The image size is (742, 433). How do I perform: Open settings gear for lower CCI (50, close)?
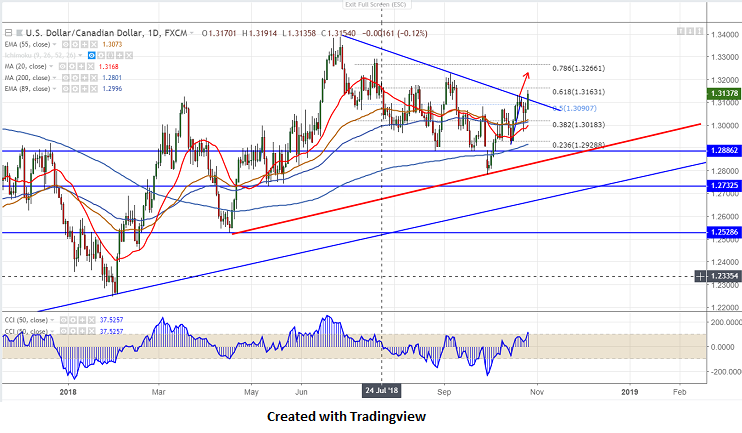point(73,331)
